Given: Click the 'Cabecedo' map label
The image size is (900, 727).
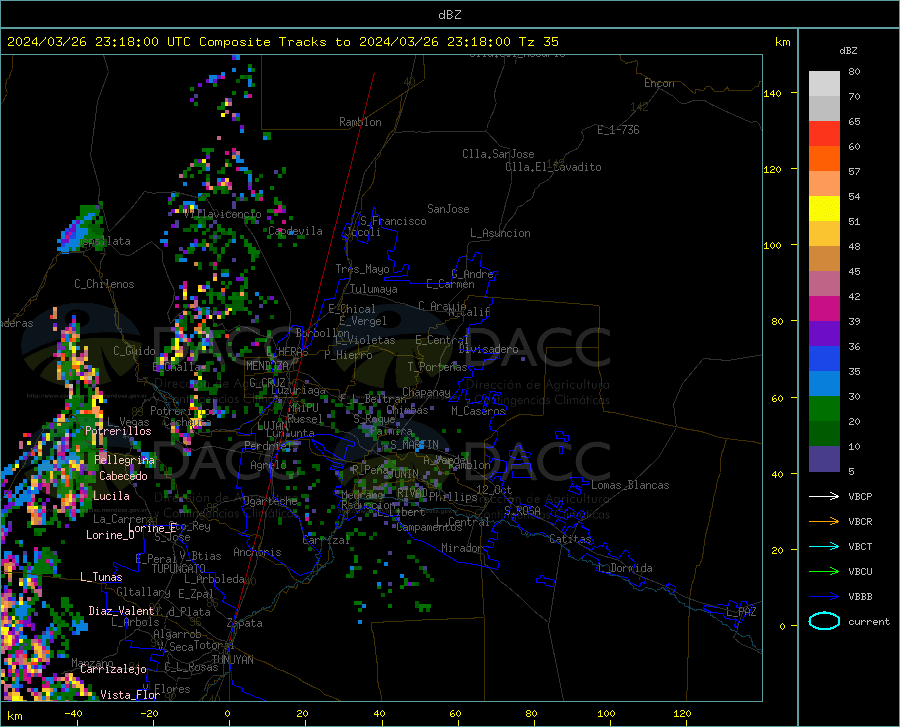Looking at the screenshot, I should (123, 476).
